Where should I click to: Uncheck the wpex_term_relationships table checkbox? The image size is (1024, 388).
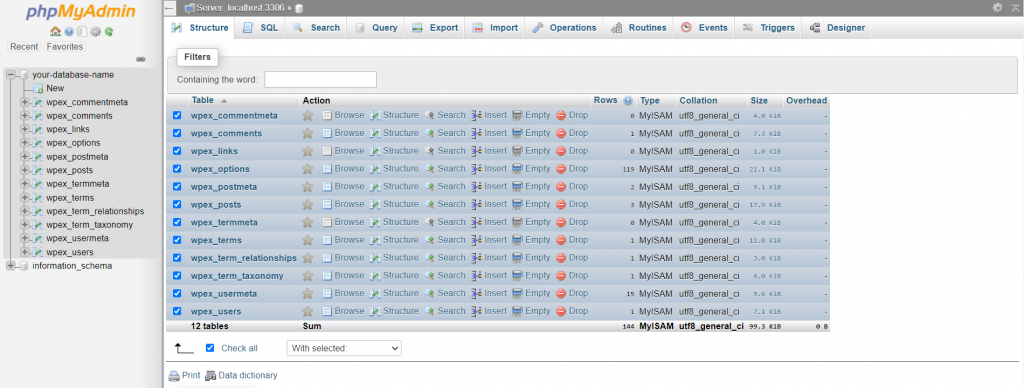[177, 258]
